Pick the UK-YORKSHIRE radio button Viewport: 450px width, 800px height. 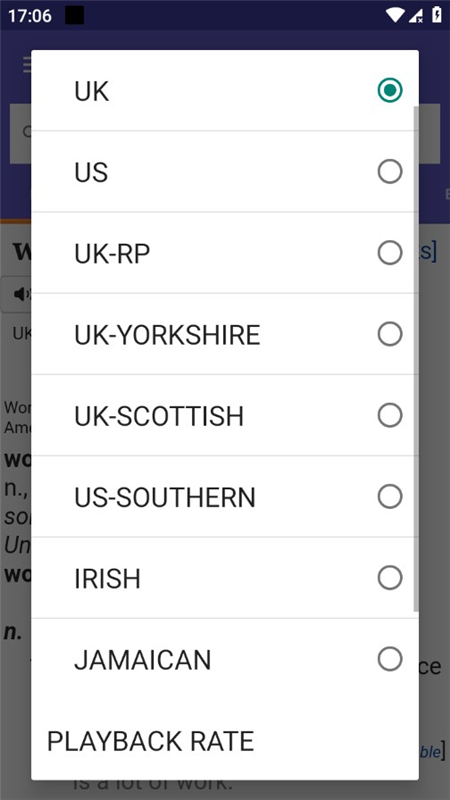click(x=390, y=334)
